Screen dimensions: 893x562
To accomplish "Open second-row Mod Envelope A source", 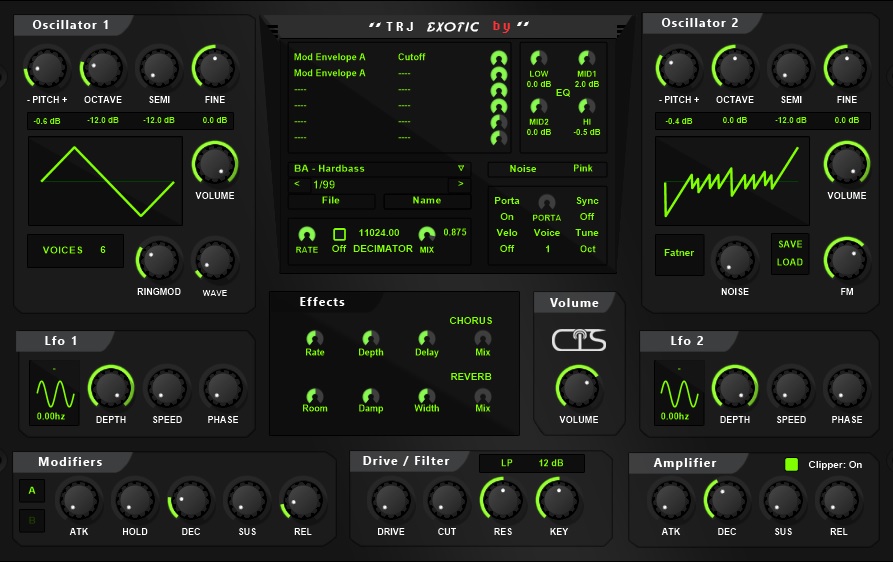I will 329,73.
